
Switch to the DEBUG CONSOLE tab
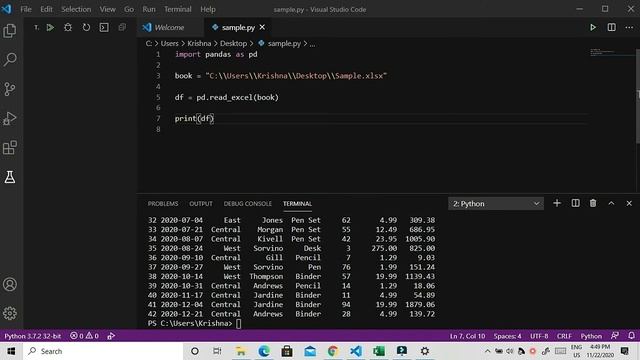click(247, 203)
